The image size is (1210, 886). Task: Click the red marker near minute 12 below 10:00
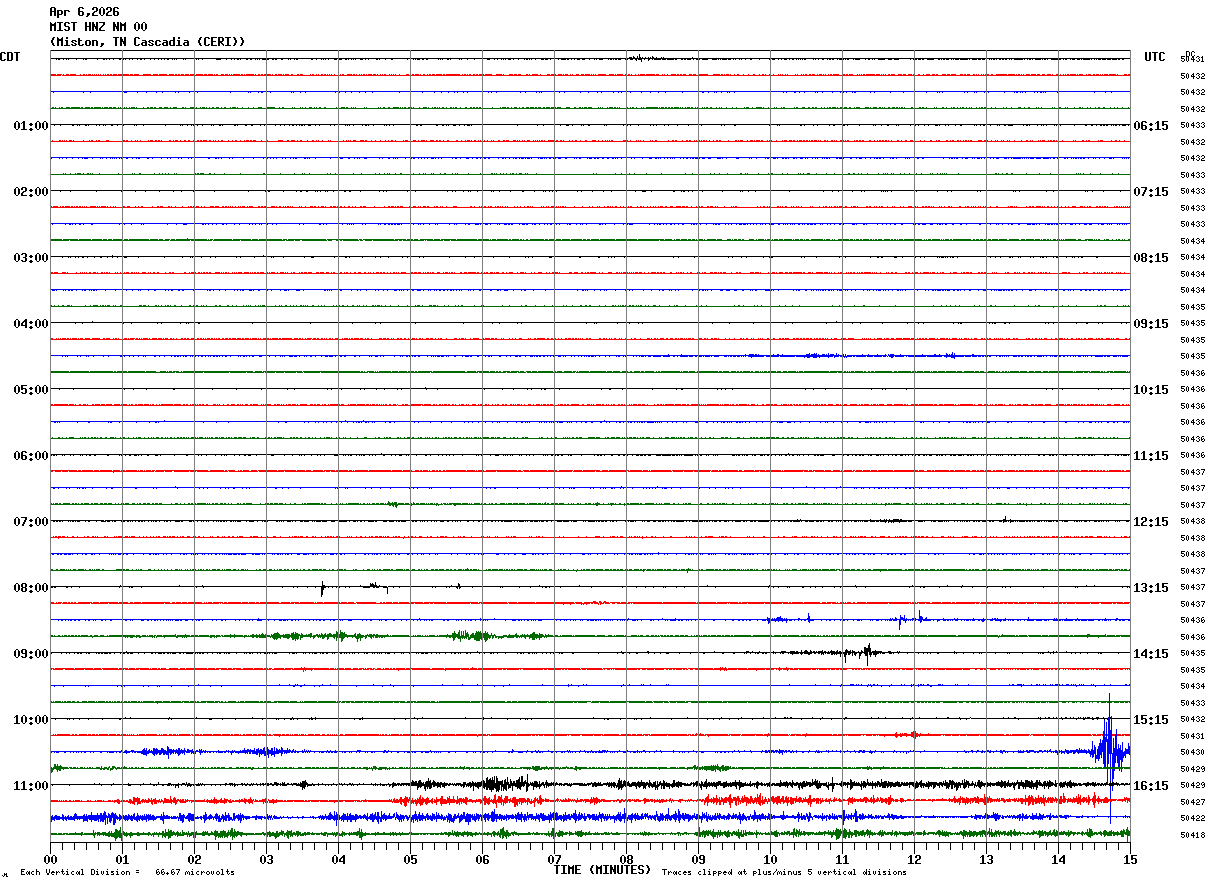tap(913, 735)
